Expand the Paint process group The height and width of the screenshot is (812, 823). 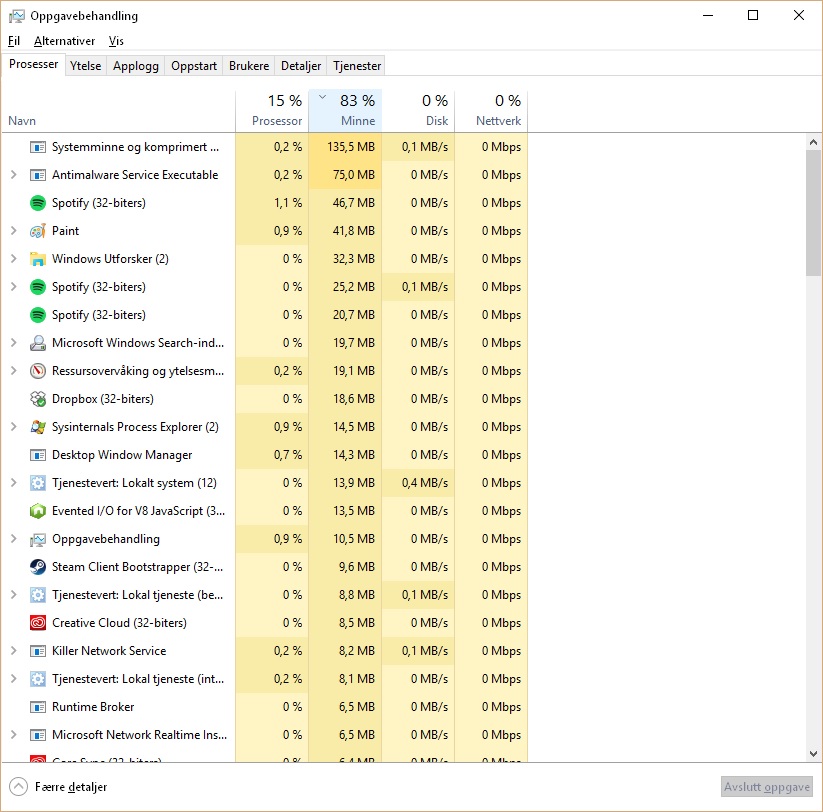14,231
